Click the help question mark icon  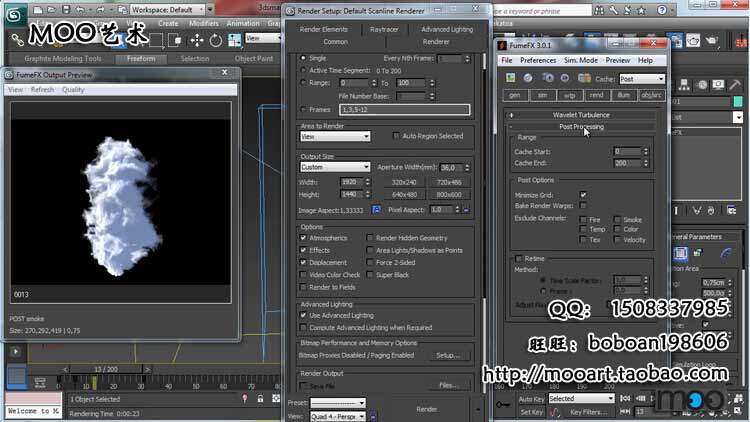coord(662,10)
